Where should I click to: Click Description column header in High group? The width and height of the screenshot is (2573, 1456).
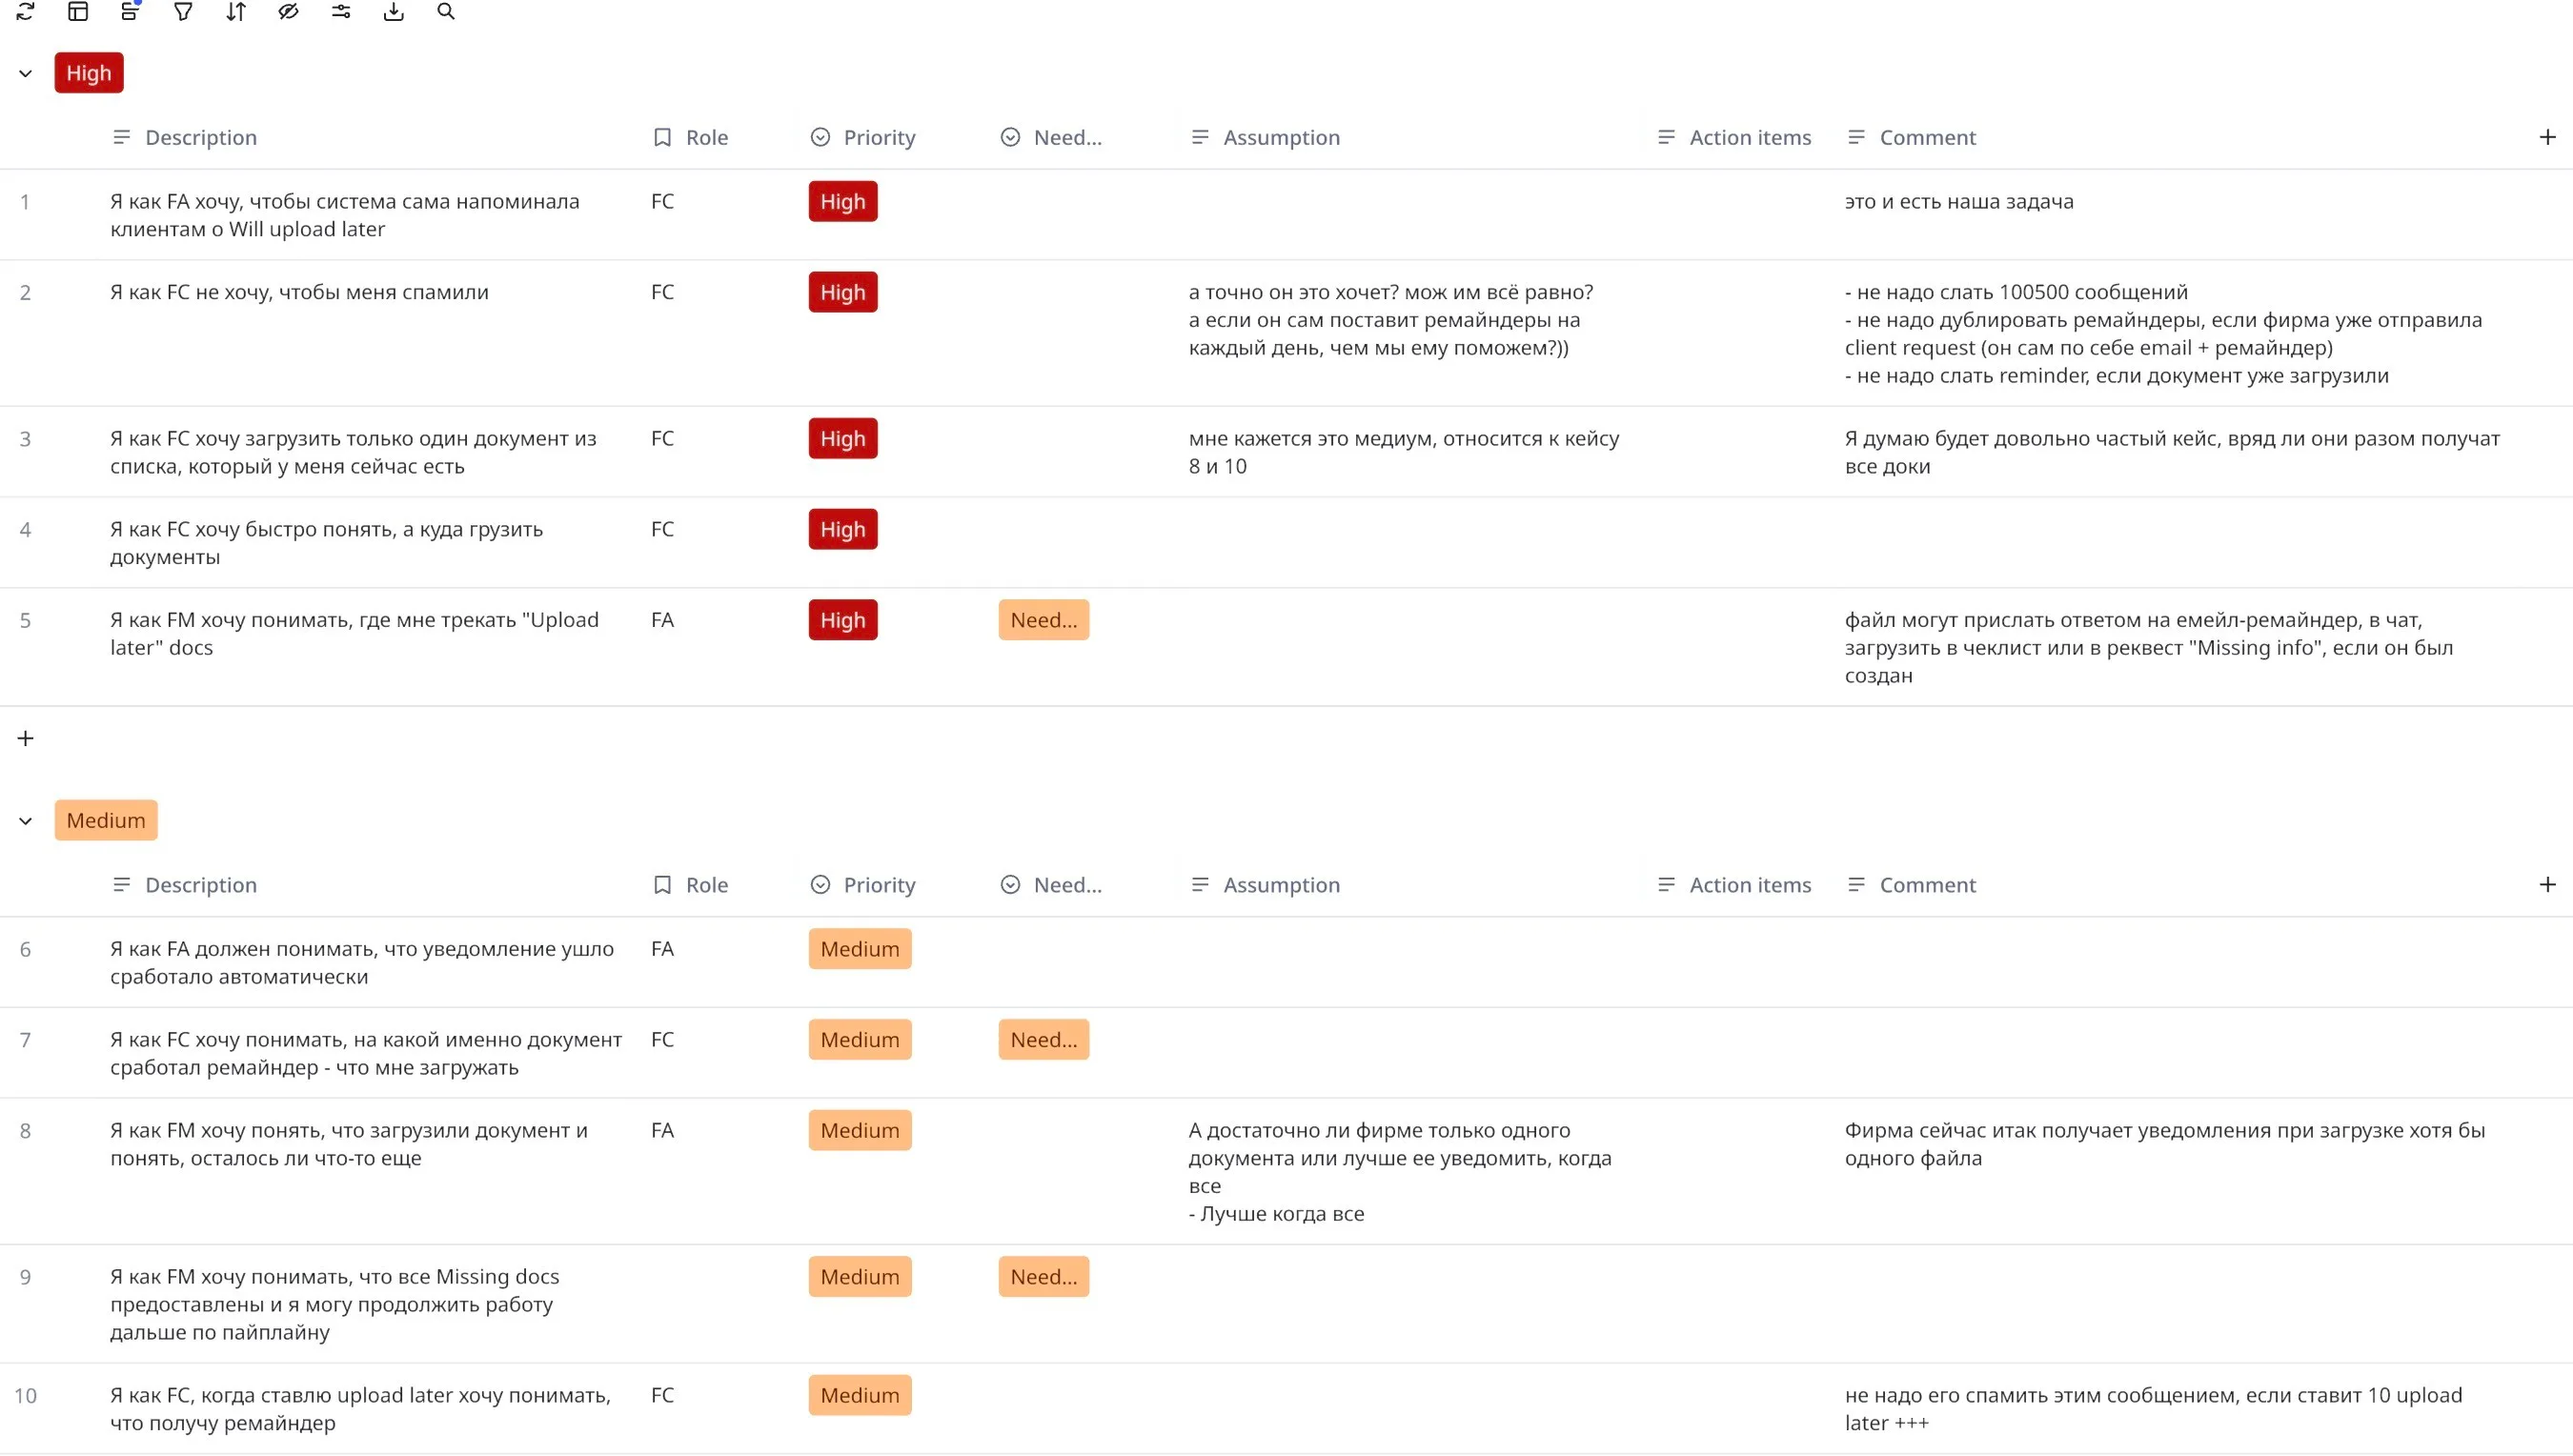185,137
